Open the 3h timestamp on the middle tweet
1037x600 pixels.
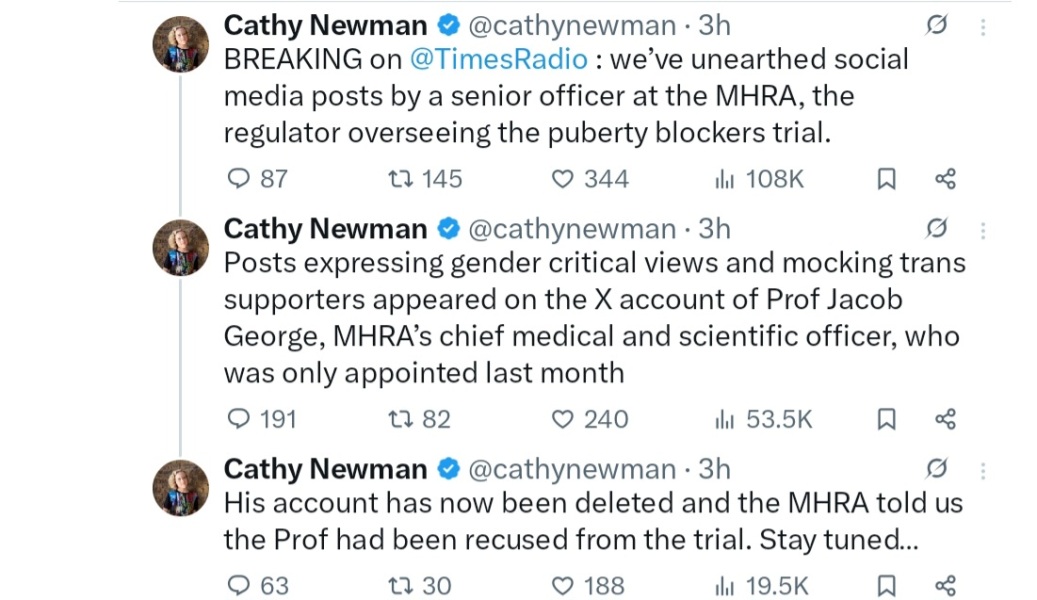click(x=716, y=228)
